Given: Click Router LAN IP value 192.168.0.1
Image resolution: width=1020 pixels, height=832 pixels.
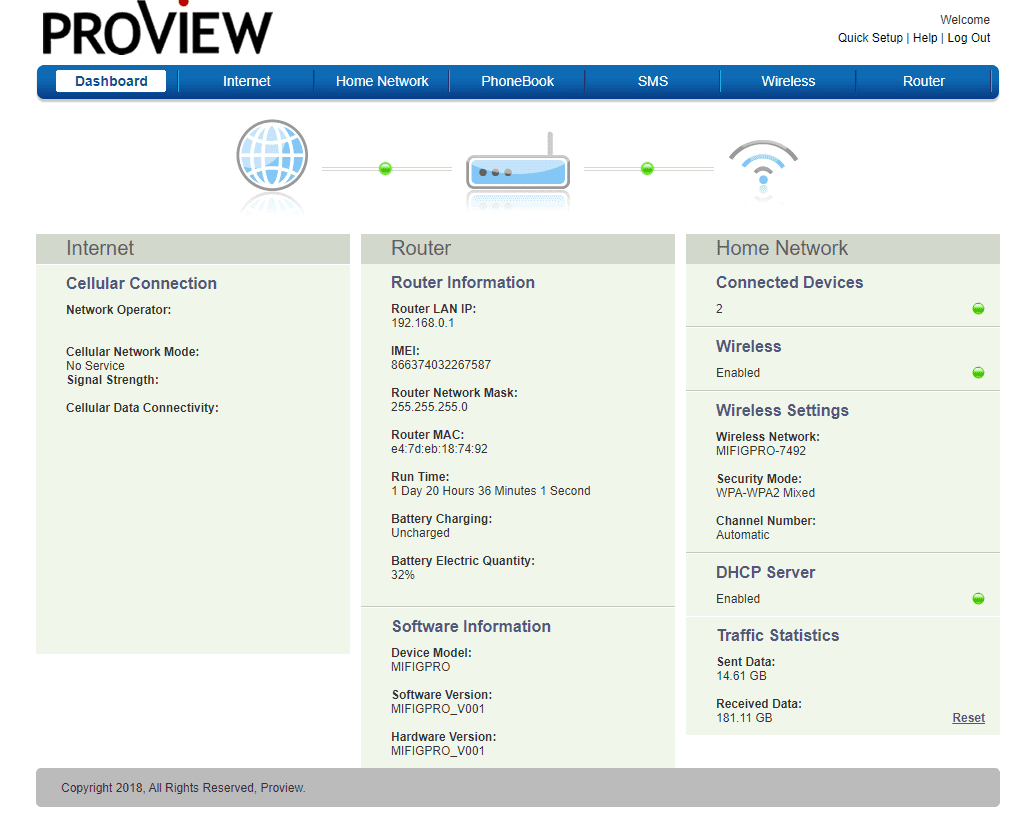Looking at the screenshot, I should 423,323.
